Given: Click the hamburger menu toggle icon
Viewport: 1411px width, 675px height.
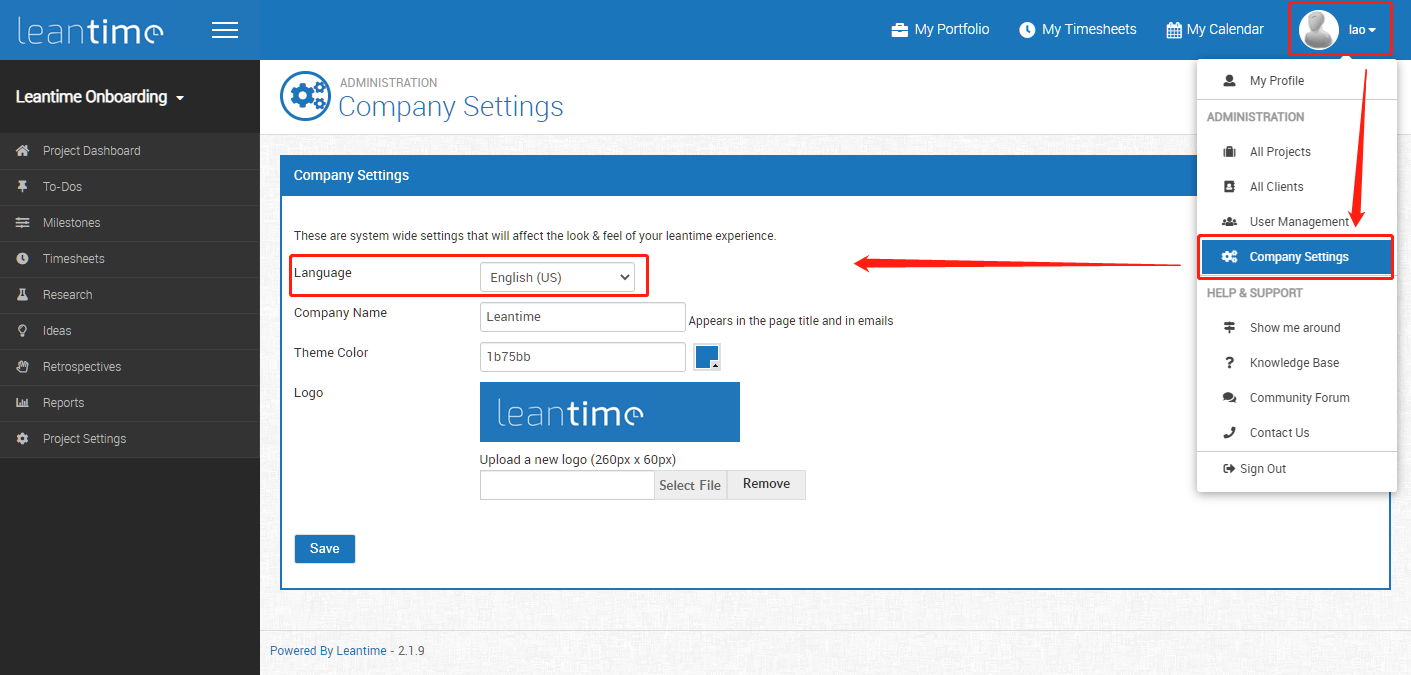Looking at the screenshot, I should [225, 30].
